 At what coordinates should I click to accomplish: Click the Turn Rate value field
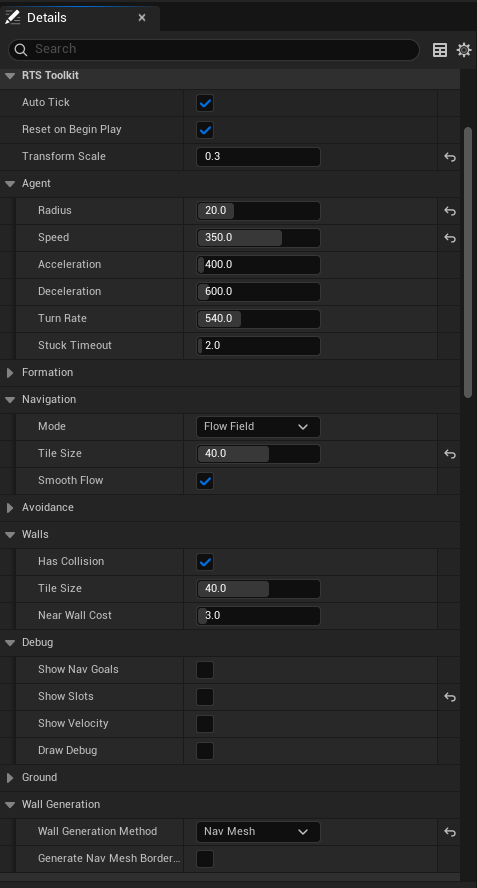click(x=258, y=319)
